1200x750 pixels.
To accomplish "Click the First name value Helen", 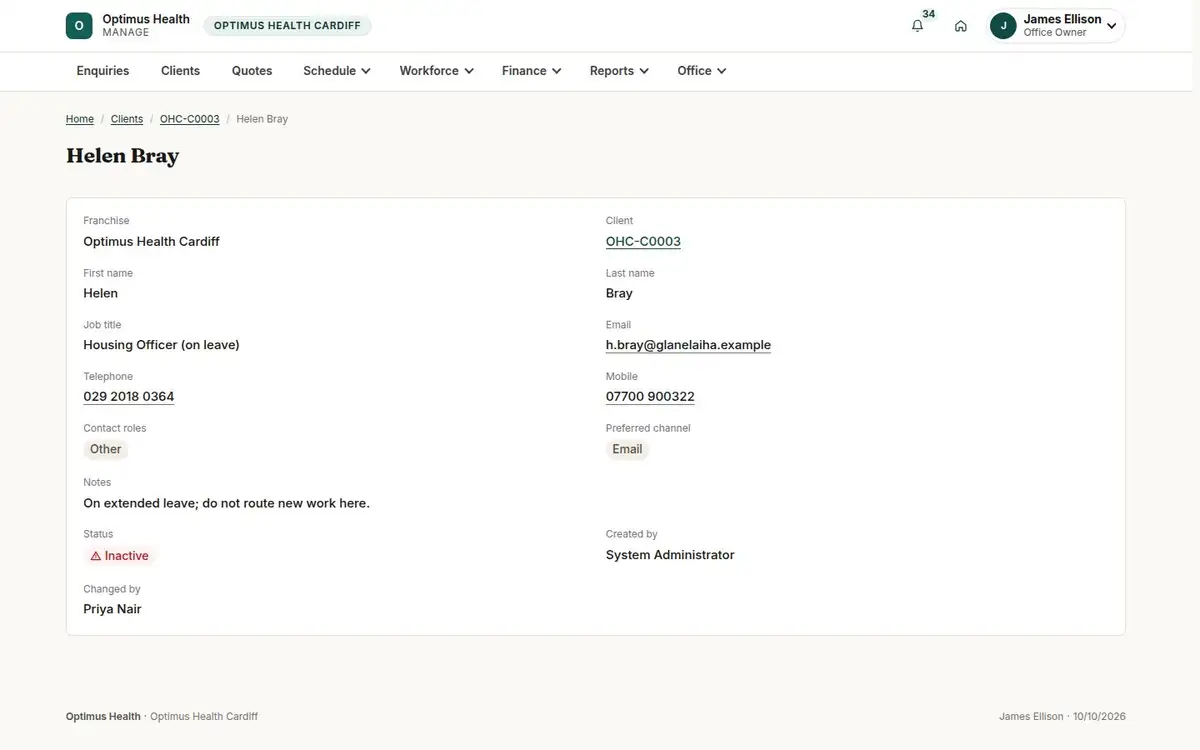I will click(100, 293).
